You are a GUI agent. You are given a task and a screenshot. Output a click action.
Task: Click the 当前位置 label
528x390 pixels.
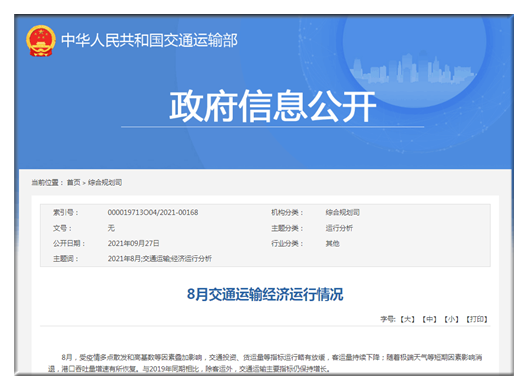47,183
